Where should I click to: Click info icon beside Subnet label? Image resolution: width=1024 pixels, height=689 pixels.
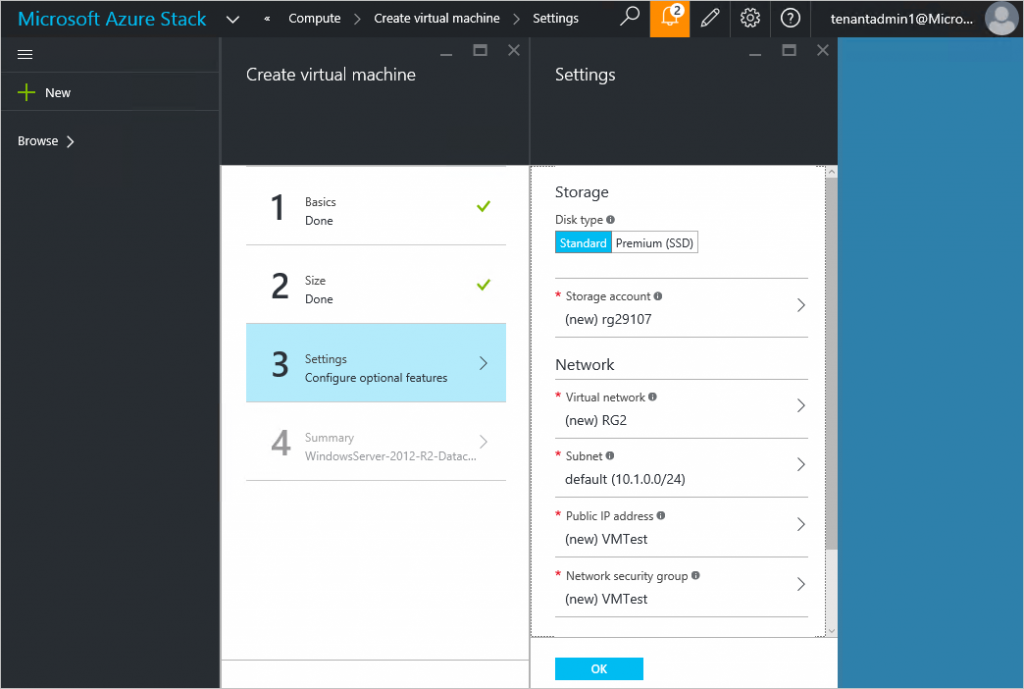[609, 455]
